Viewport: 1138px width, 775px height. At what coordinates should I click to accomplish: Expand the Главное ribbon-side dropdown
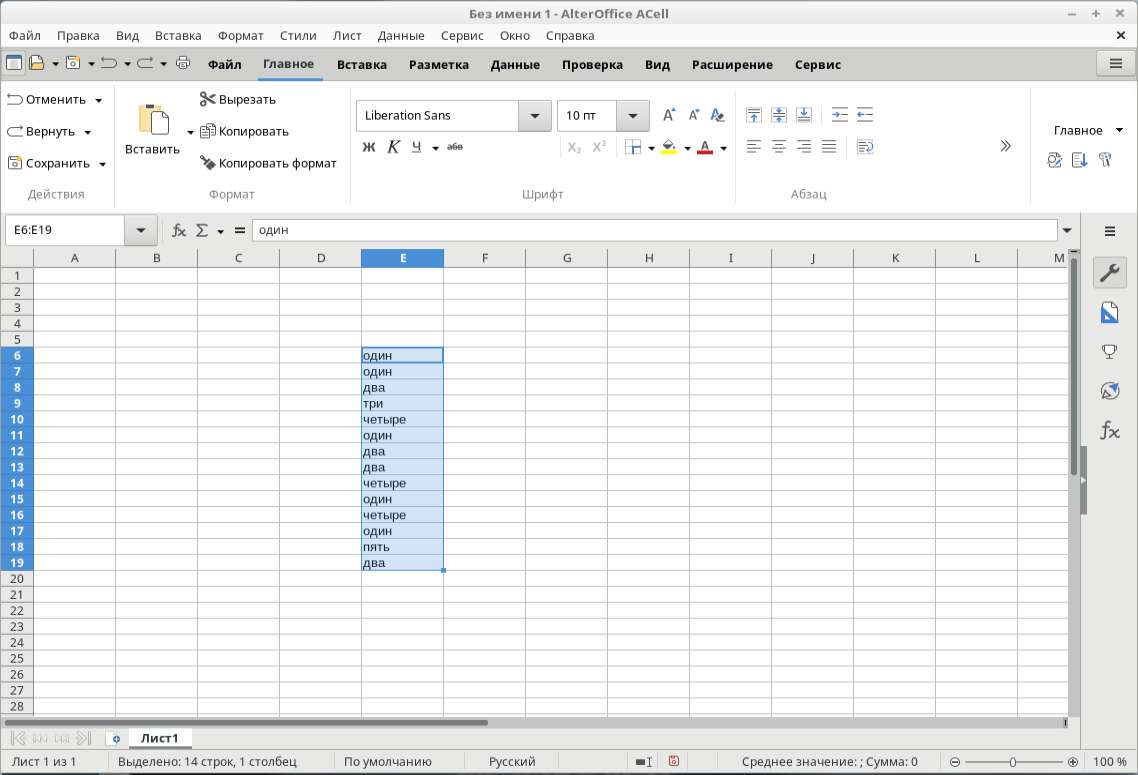[1119, 131]
